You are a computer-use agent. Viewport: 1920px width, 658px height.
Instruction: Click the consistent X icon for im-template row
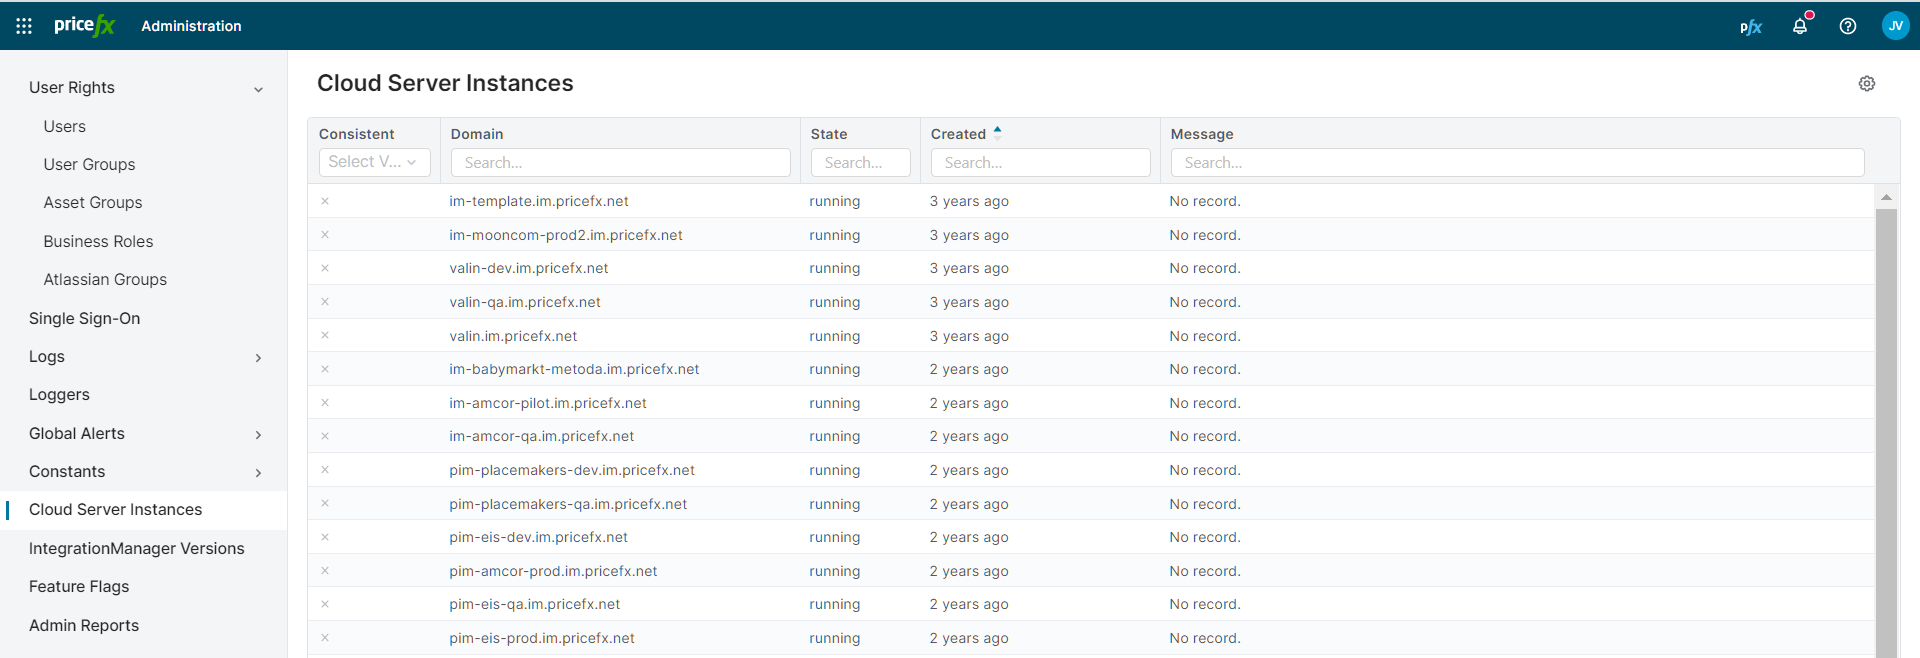coord(325,201)
